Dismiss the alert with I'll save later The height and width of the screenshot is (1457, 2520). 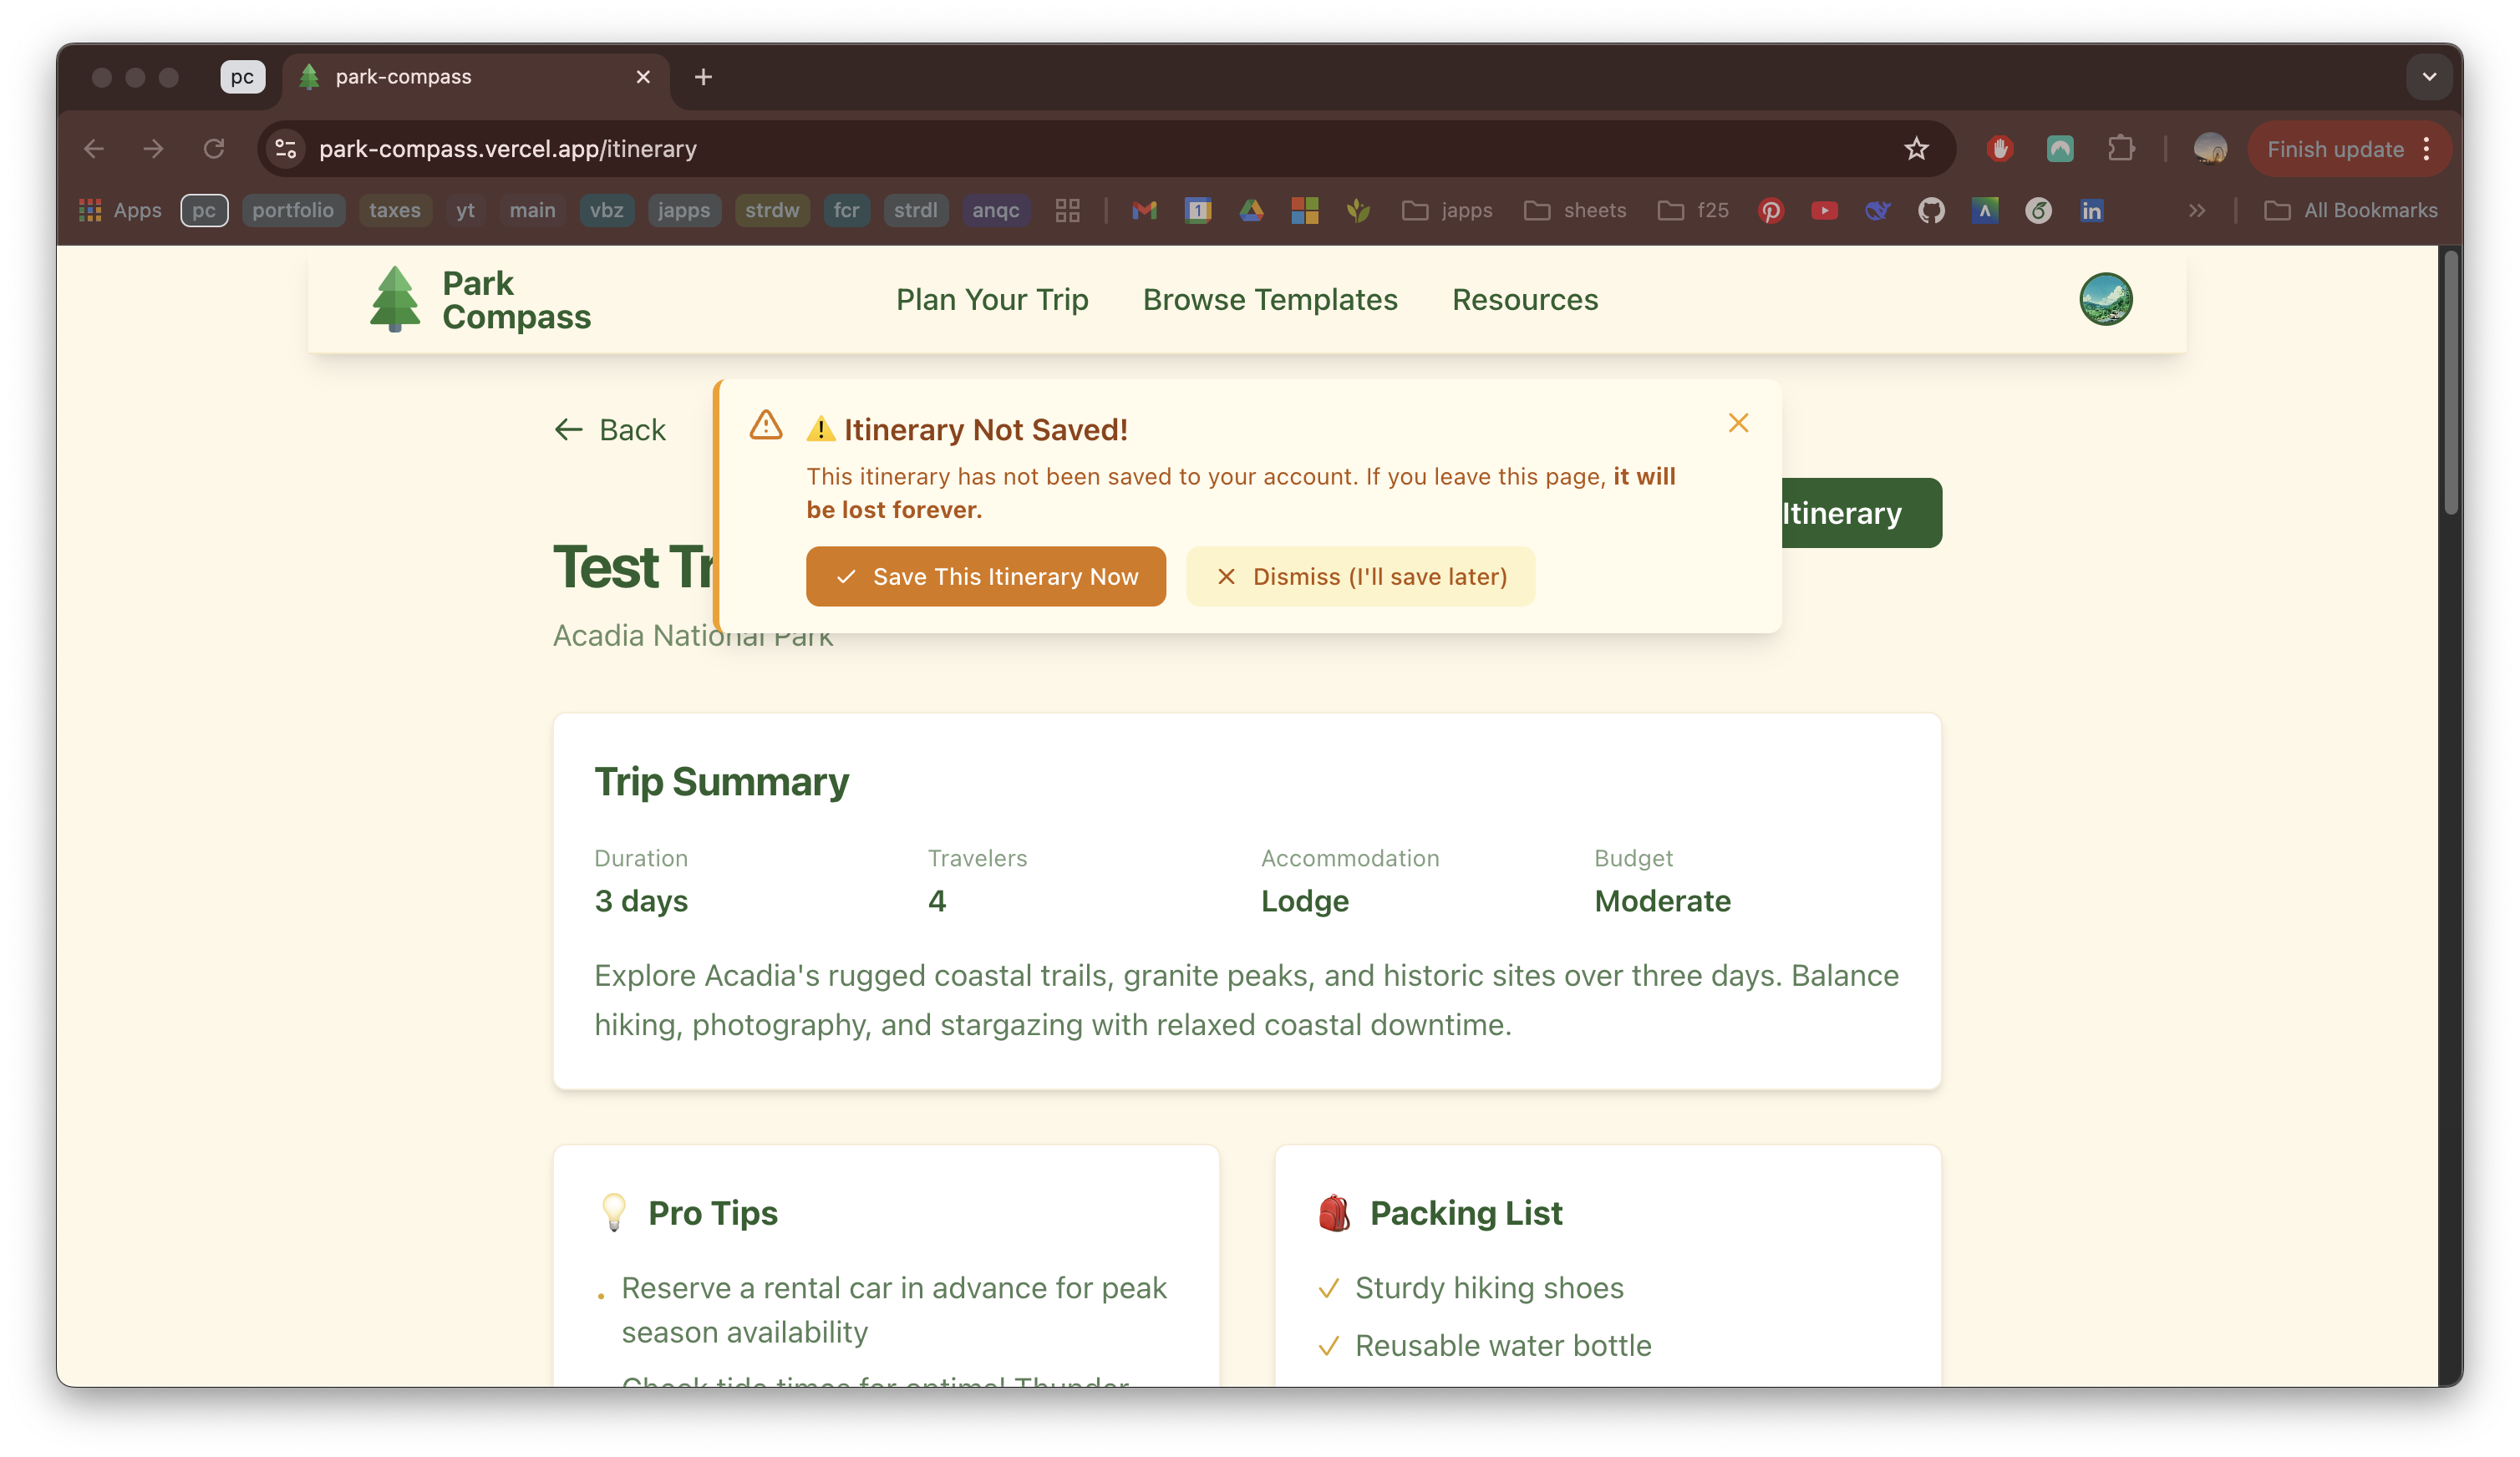(1360, 576)
